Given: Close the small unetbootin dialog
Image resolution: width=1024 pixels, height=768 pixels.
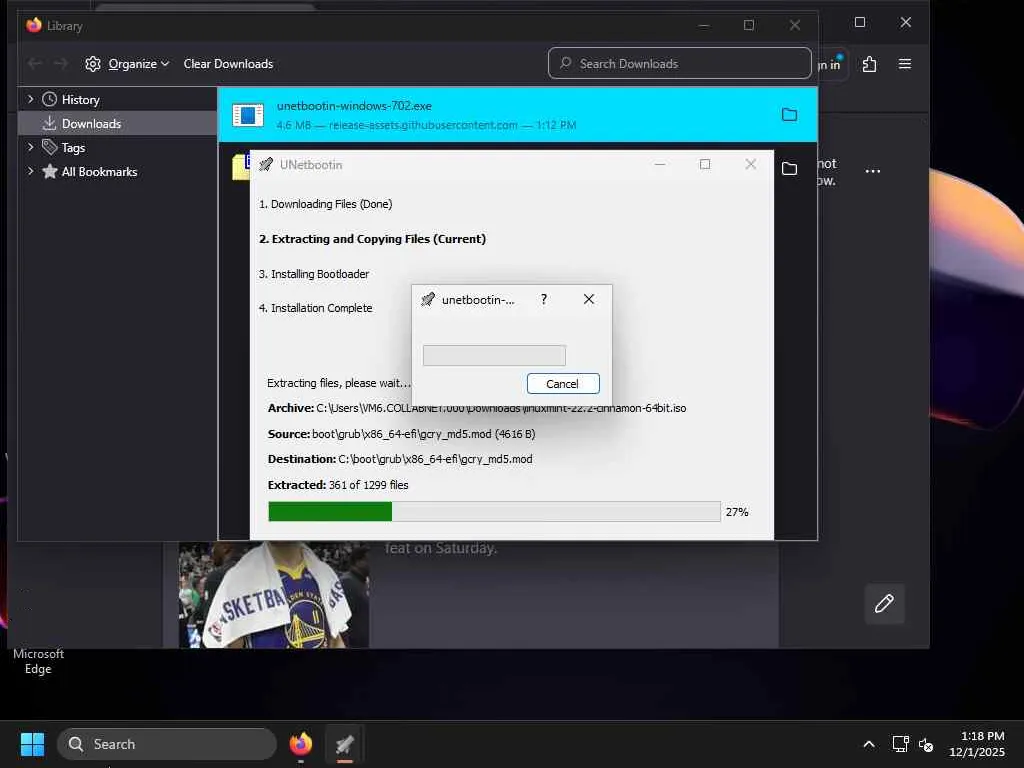Looking at the screenshot, I should point(588,299).
